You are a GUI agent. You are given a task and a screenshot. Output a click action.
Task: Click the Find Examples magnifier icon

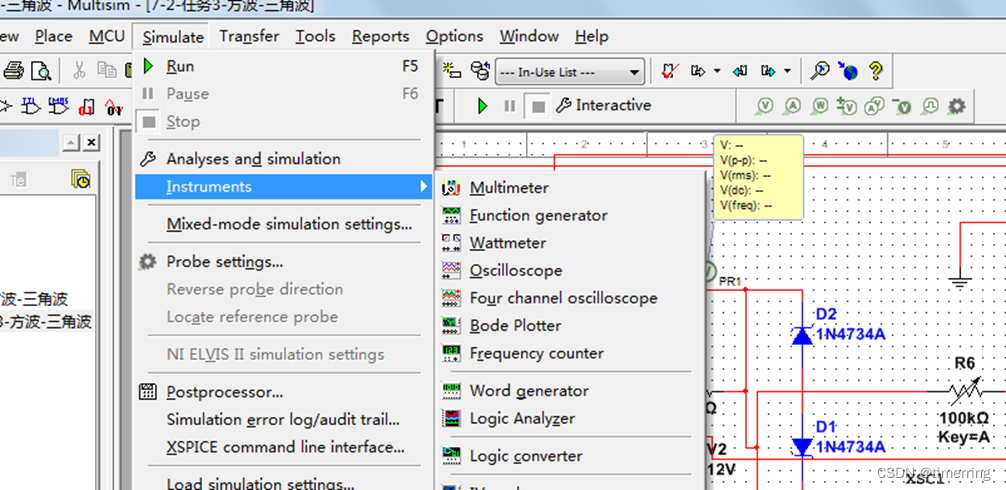[x=819, y=71]
